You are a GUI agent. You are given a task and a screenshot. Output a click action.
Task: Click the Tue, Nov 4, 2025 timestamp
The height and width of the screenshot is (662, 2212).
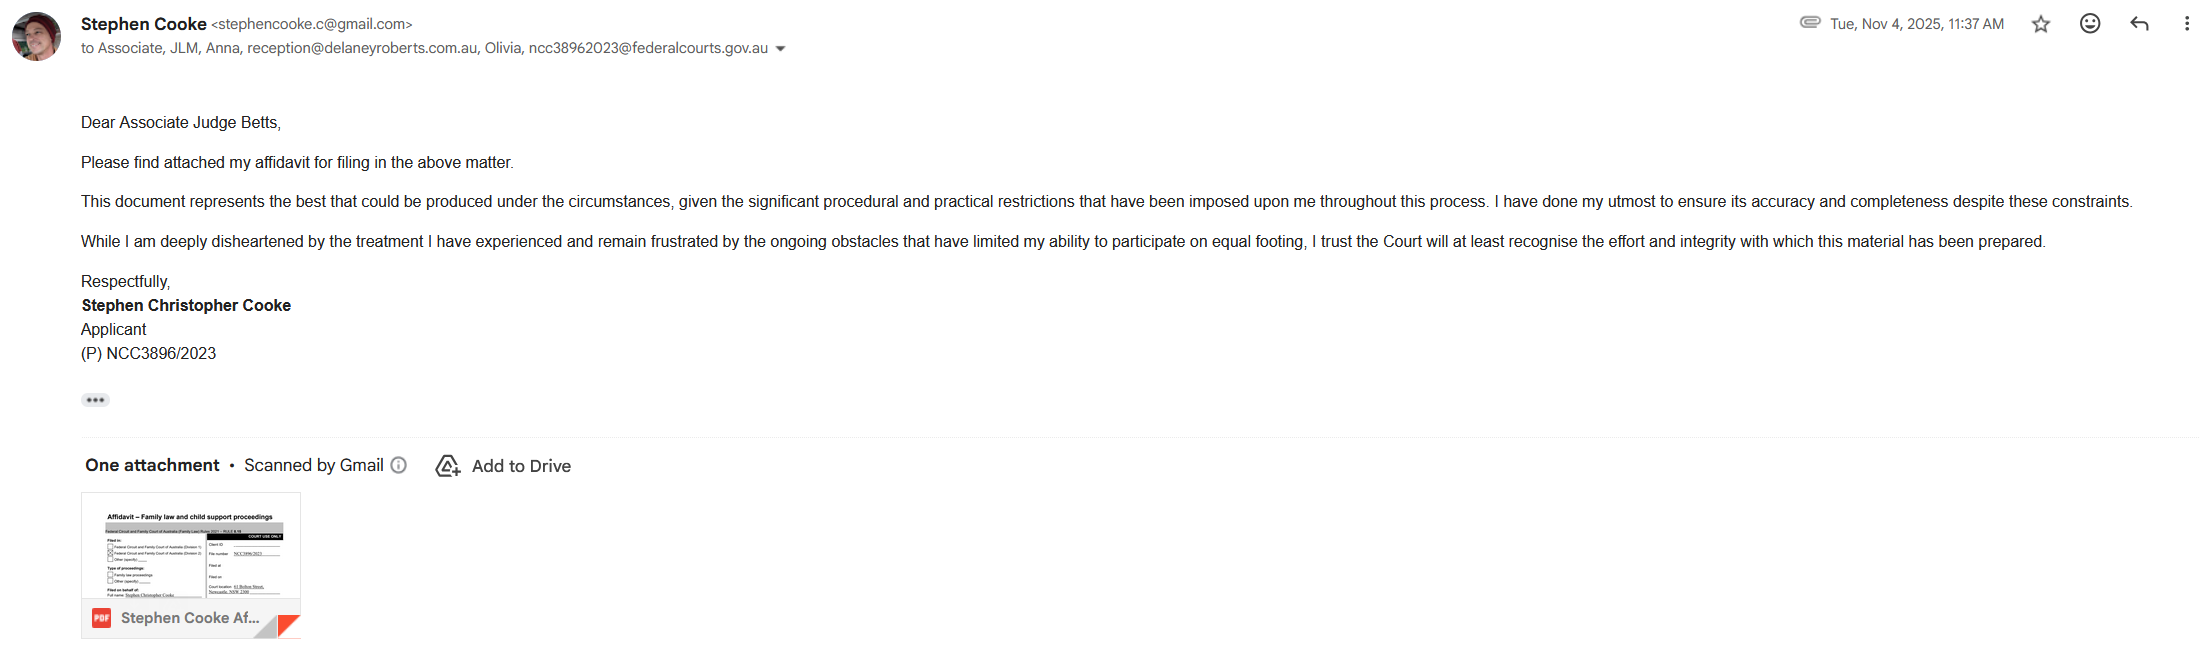(1917, 24)
